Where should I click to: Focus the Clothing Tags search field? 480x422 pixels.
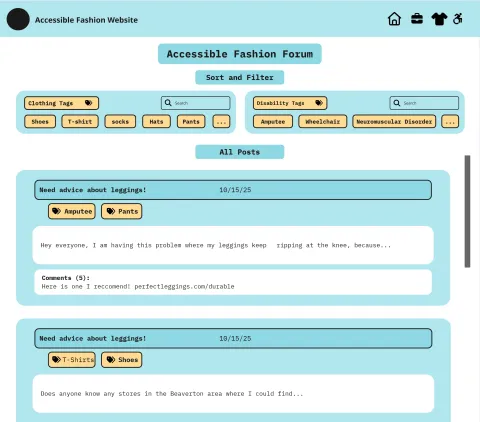pos(196,103)
